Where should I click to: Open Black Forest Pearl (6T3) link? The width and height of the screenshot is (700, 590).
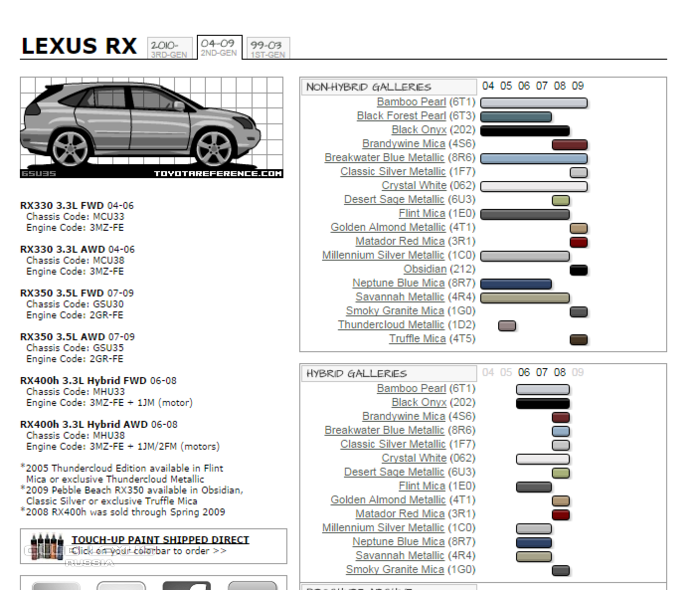point(401,116)
